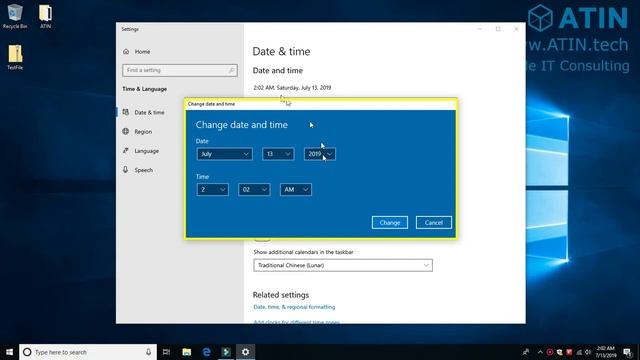Click the Settings gear on taskbar
640x360 pixels.
[x=245, y=352]
